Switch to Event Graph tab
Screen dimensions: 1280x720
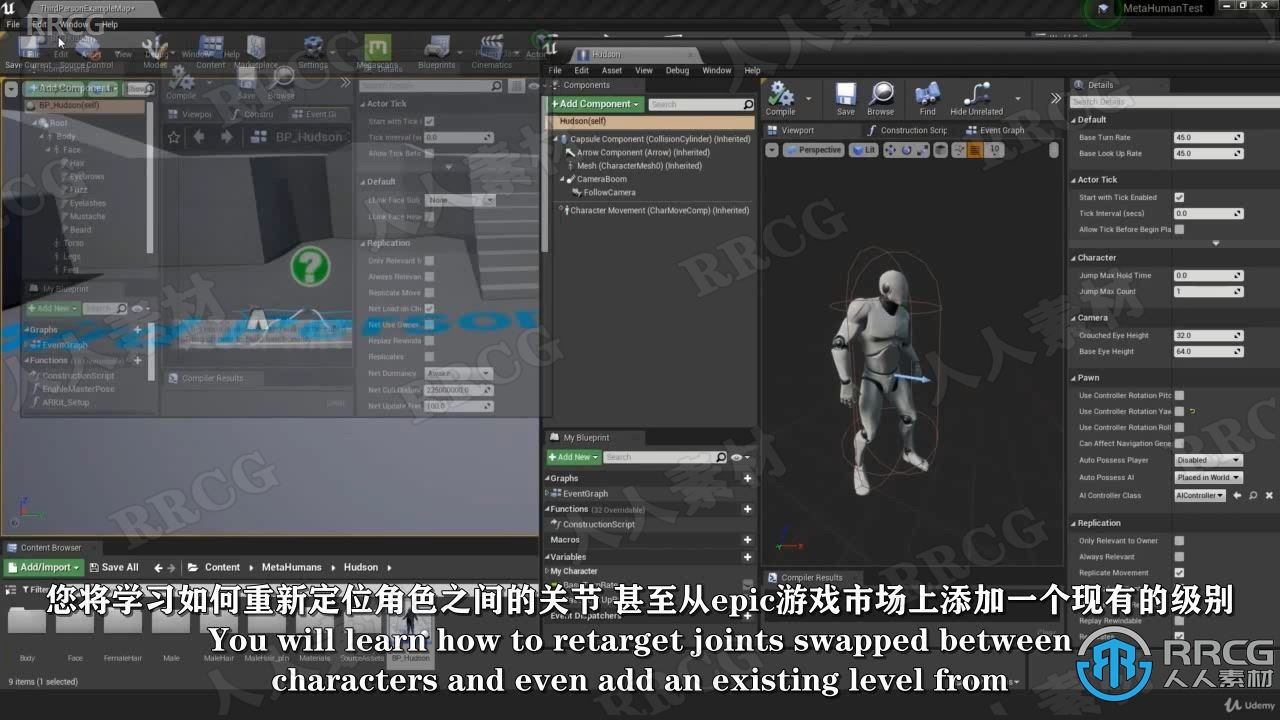995,130
